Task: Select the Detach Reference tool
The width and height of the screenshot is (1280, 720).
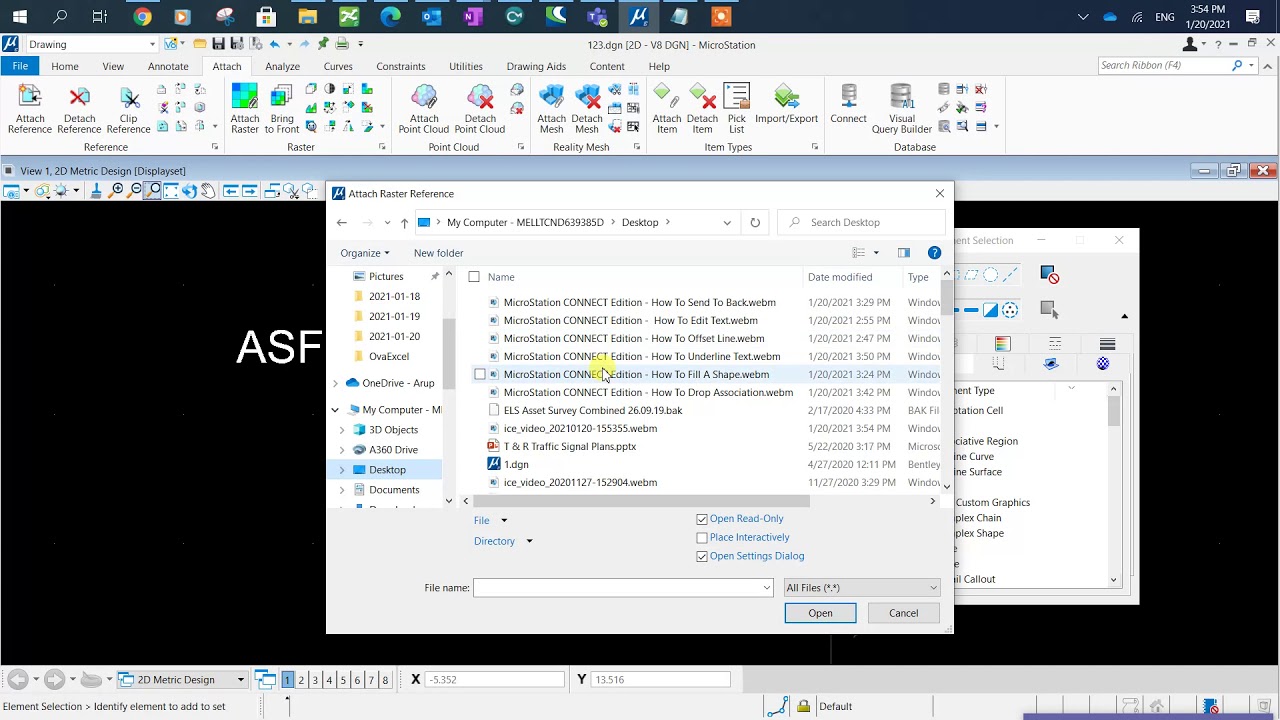Action: tap(79, 109)
